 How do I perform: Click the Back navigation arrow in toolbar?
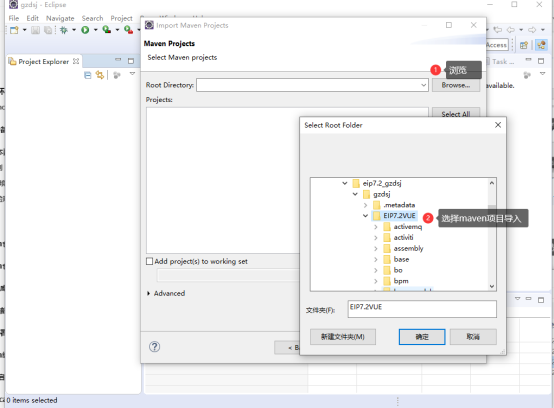tap(510, 30)
